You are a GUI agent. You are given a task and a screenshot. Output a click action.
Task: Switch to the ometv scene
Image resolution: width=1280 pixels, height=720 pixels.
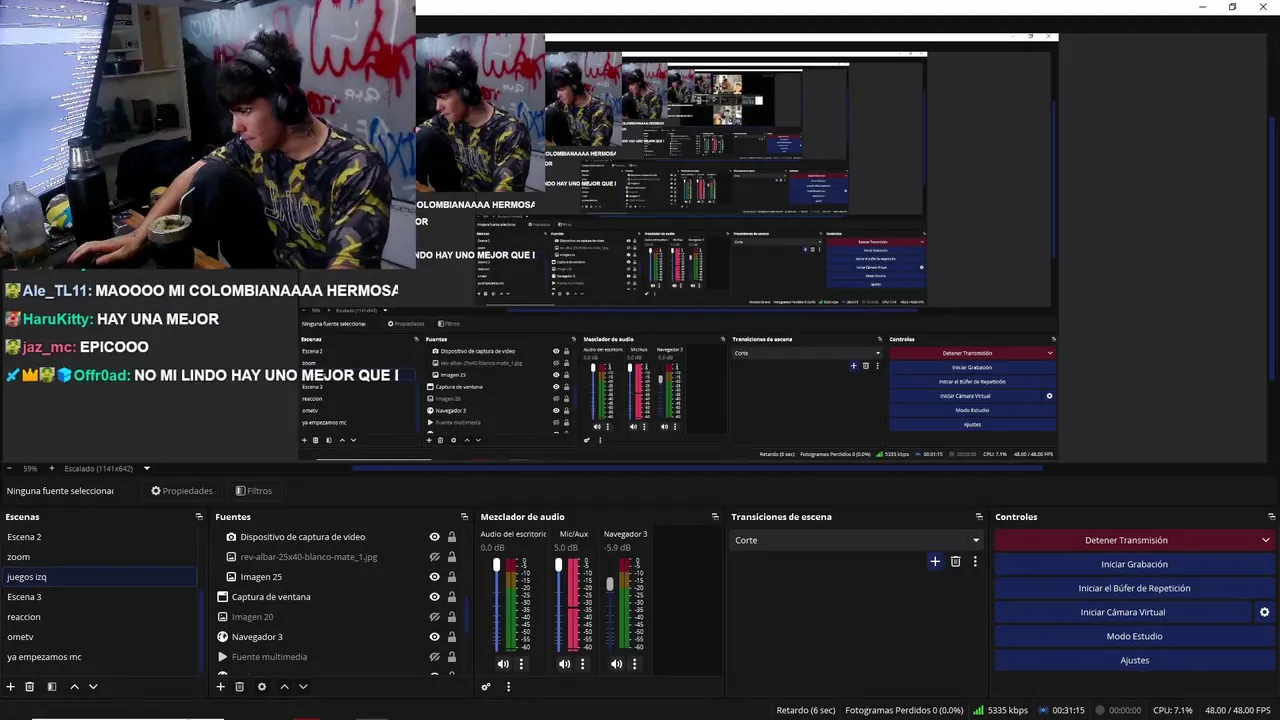[99, 637]
